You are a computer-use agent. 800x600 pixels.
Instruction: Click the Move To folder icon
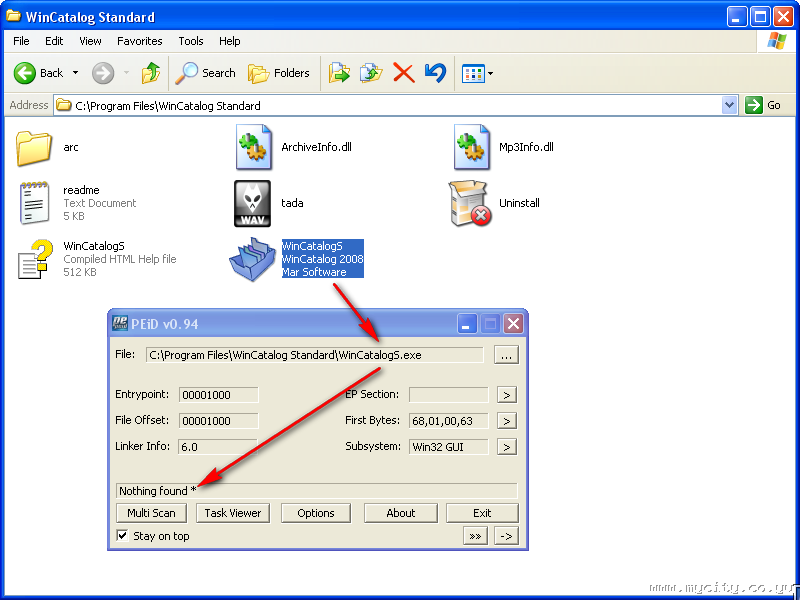[x=339, y=73]
